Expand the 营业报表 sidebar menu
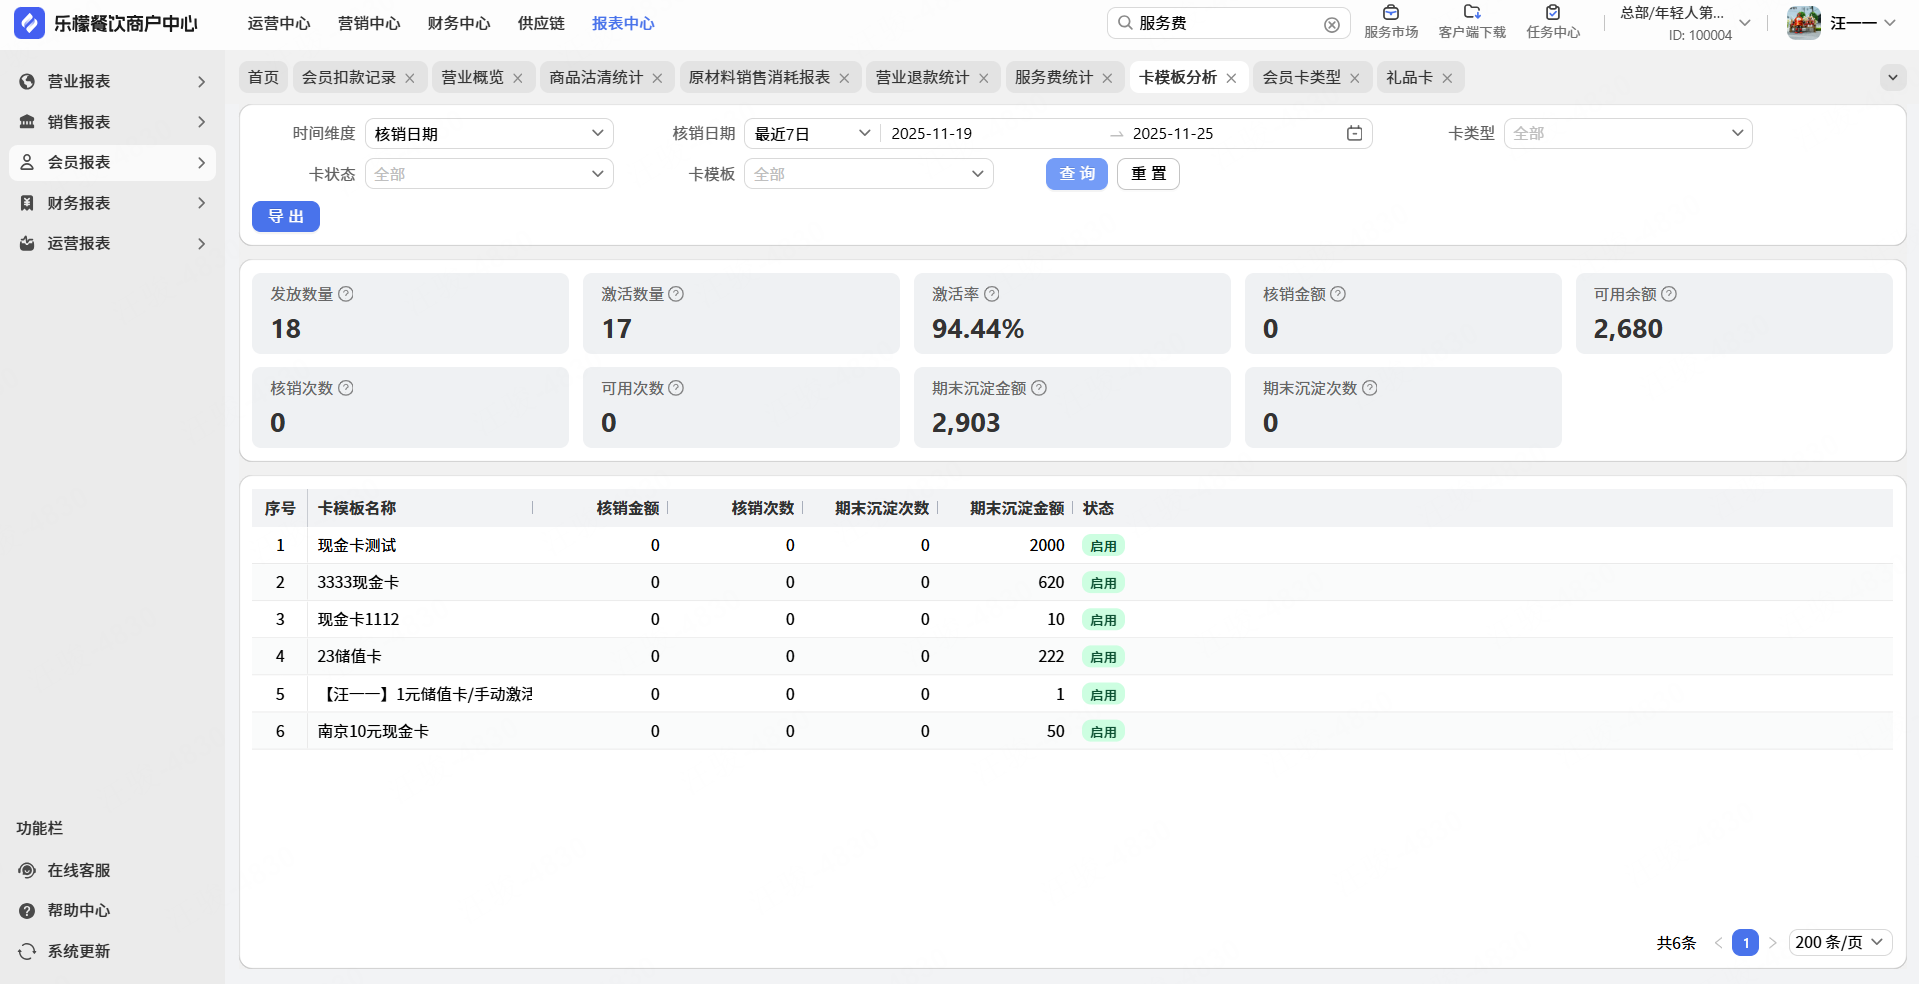 [112, 81]
